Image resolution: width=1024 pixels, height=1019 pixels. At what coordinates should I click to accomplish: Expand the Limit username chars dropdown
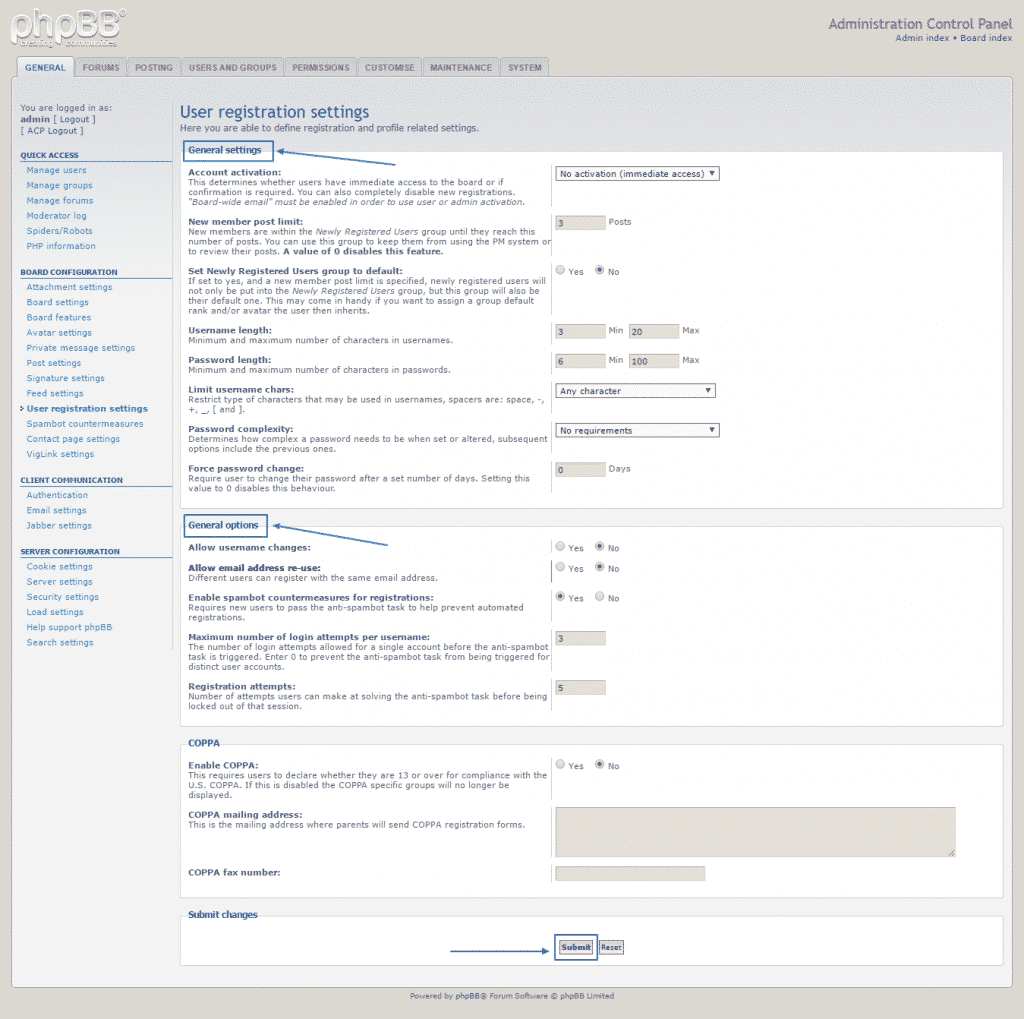click(x=635, y=391)
